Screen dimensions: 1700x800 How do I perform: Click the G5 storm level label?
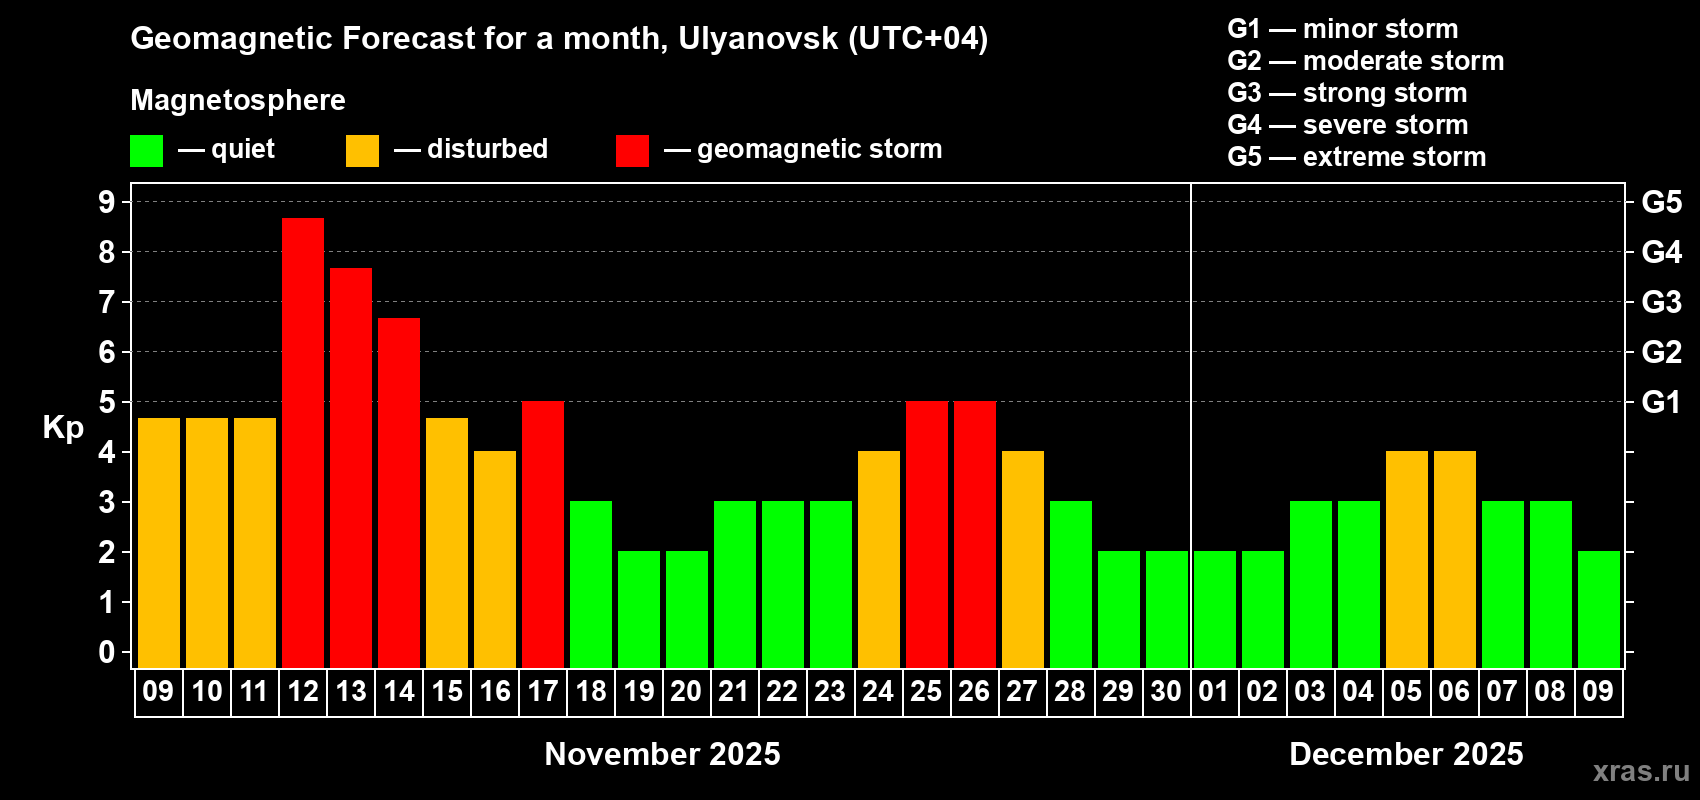(x=1662, y=202)
